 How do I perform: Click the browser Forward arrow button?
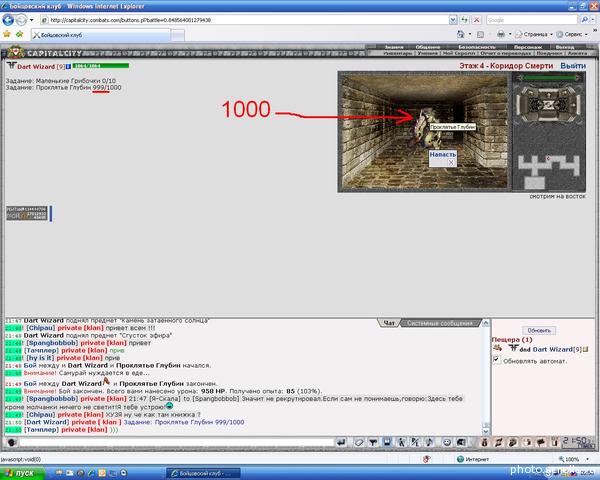(x=21, y=20)
